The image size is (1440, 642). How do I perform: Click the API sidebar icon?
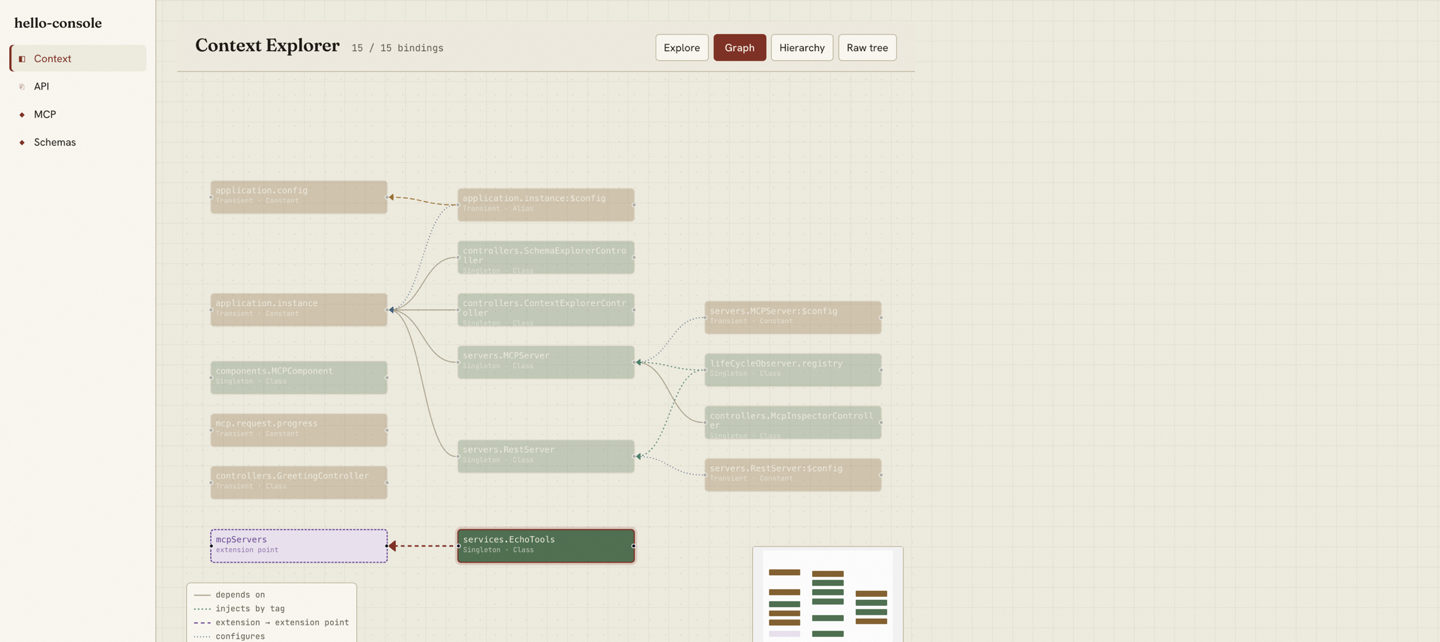click(22, 87)
